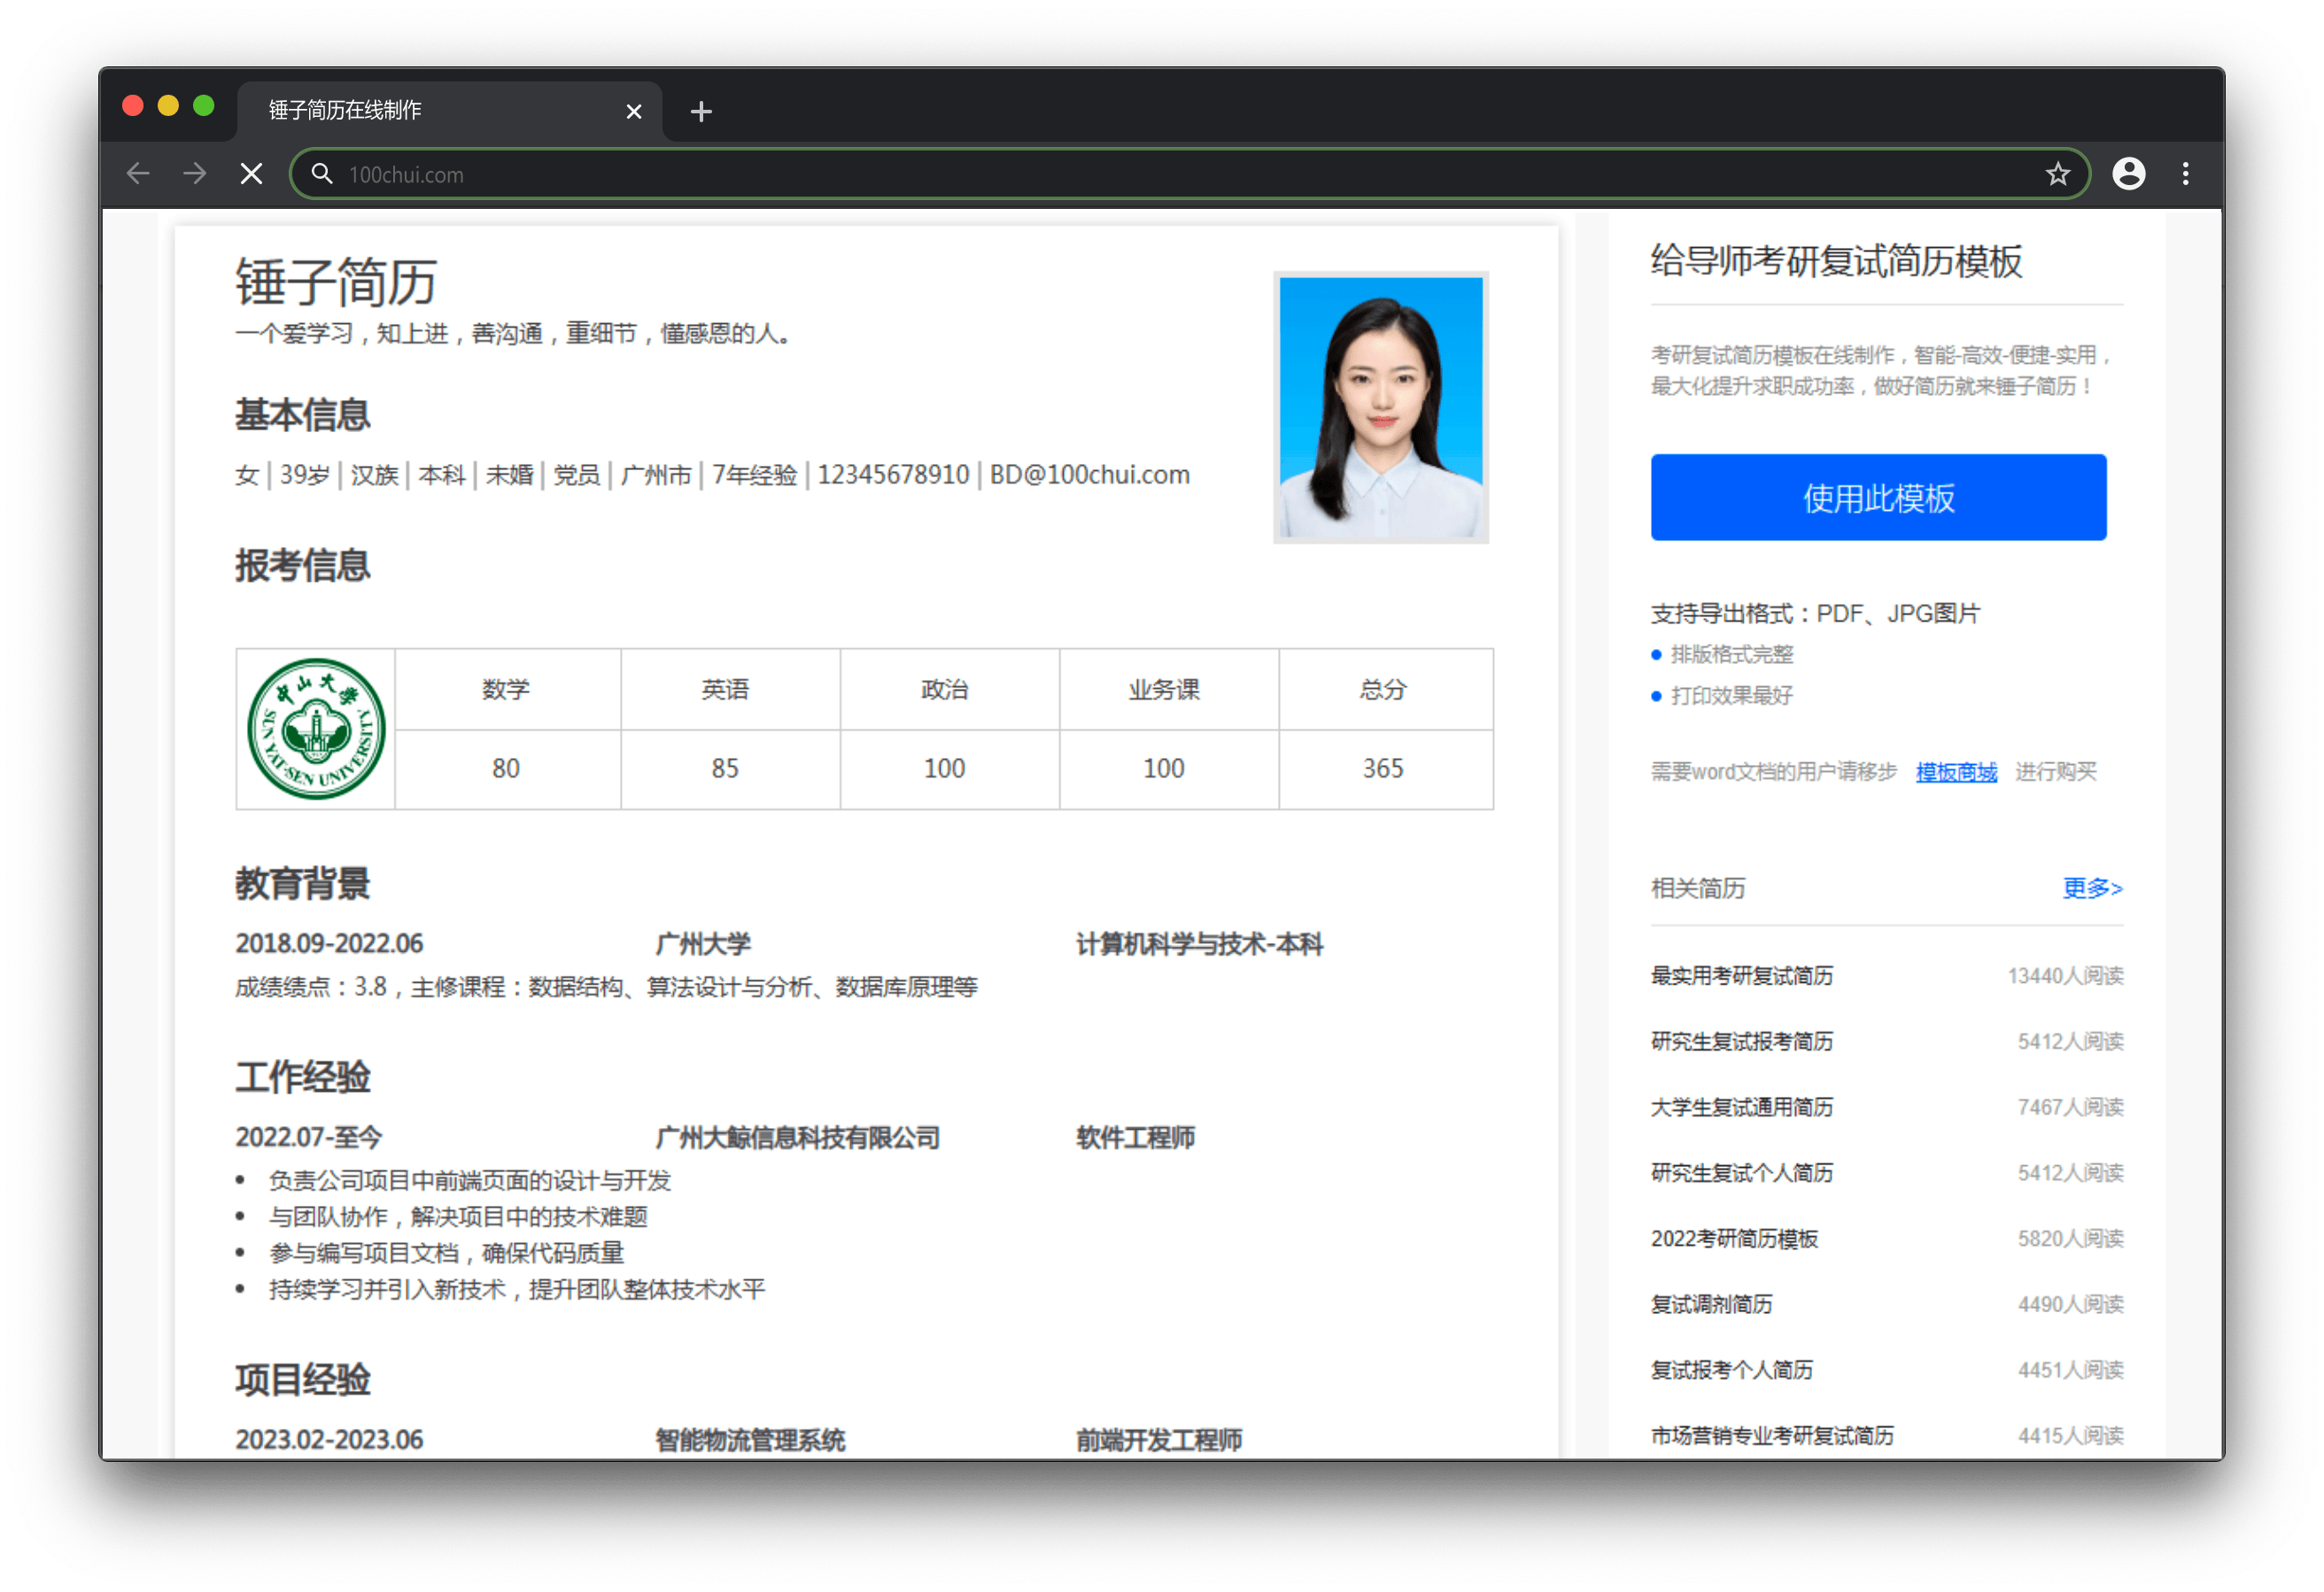Open the browser three-dot menu
This screenshot has width=2324, height=1592.
tap(2185, 174)
